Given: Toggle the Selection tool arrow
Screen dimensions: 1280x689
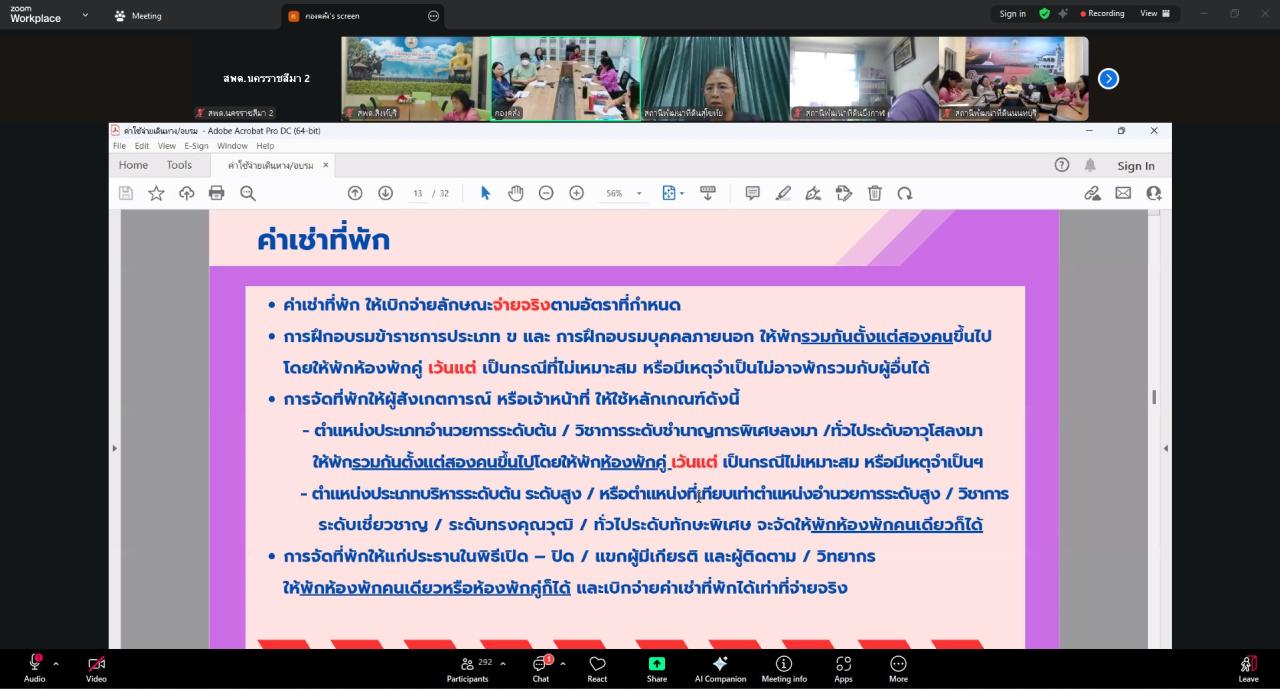Looking at the screenshot, I should (x=486, y=192).
